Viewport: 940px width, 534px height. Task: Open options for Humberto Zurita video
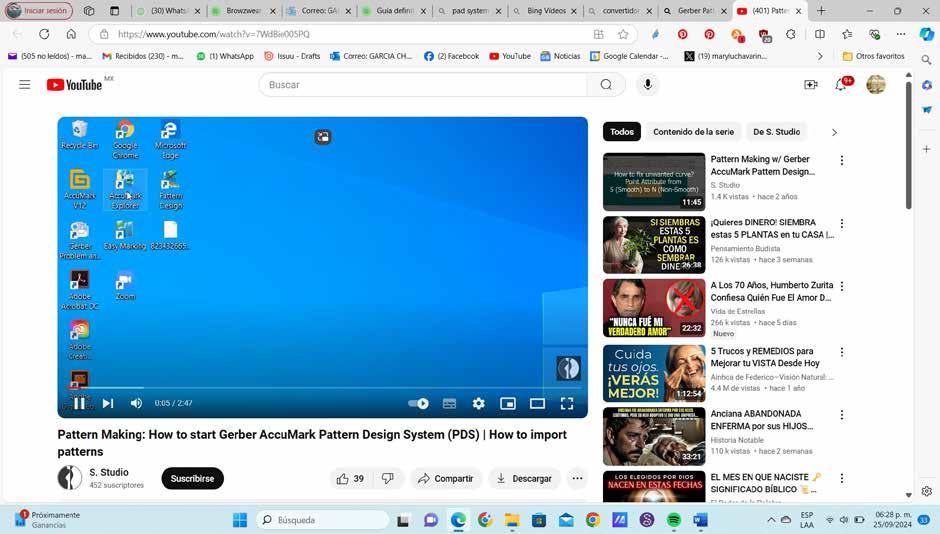click(x=842, y=286)
